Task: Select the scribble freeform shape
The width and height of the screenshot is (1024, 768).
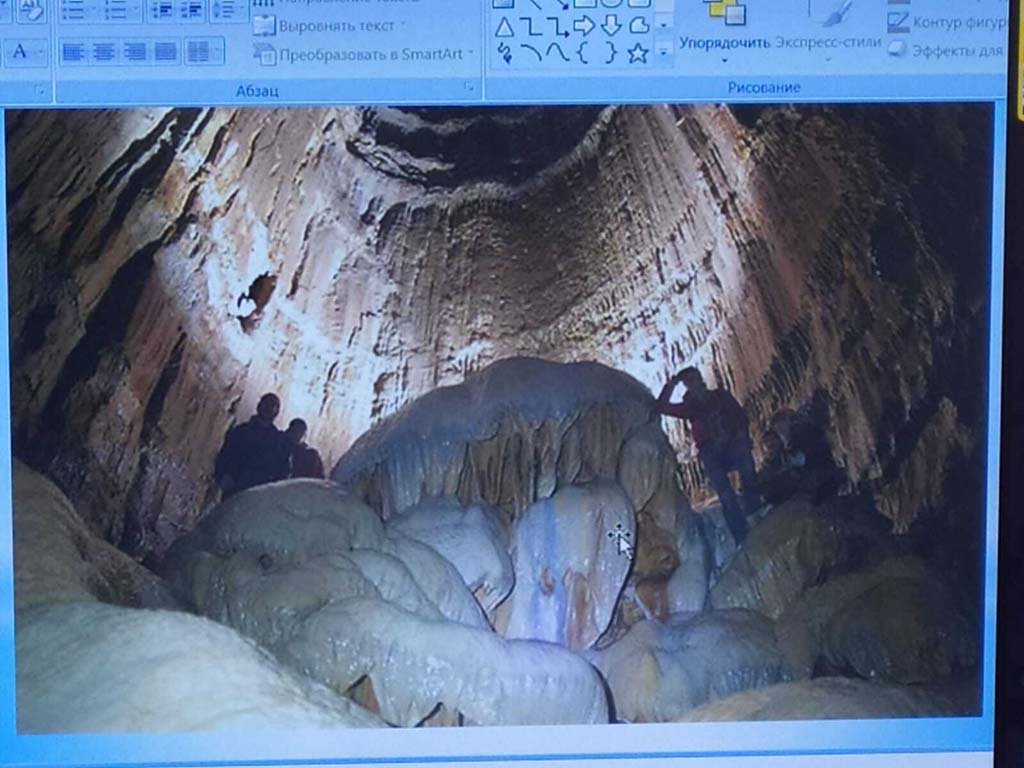Action: click(x=505, y=54)
